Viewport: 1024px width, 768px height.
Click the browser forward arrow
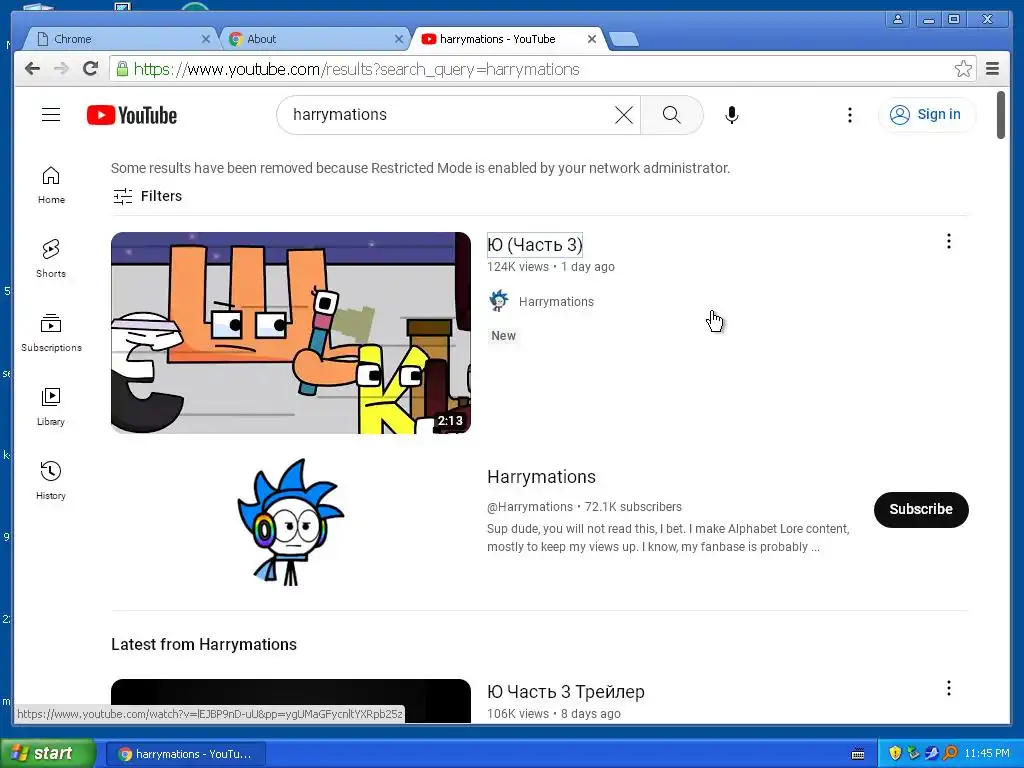(x=61, y=69)
